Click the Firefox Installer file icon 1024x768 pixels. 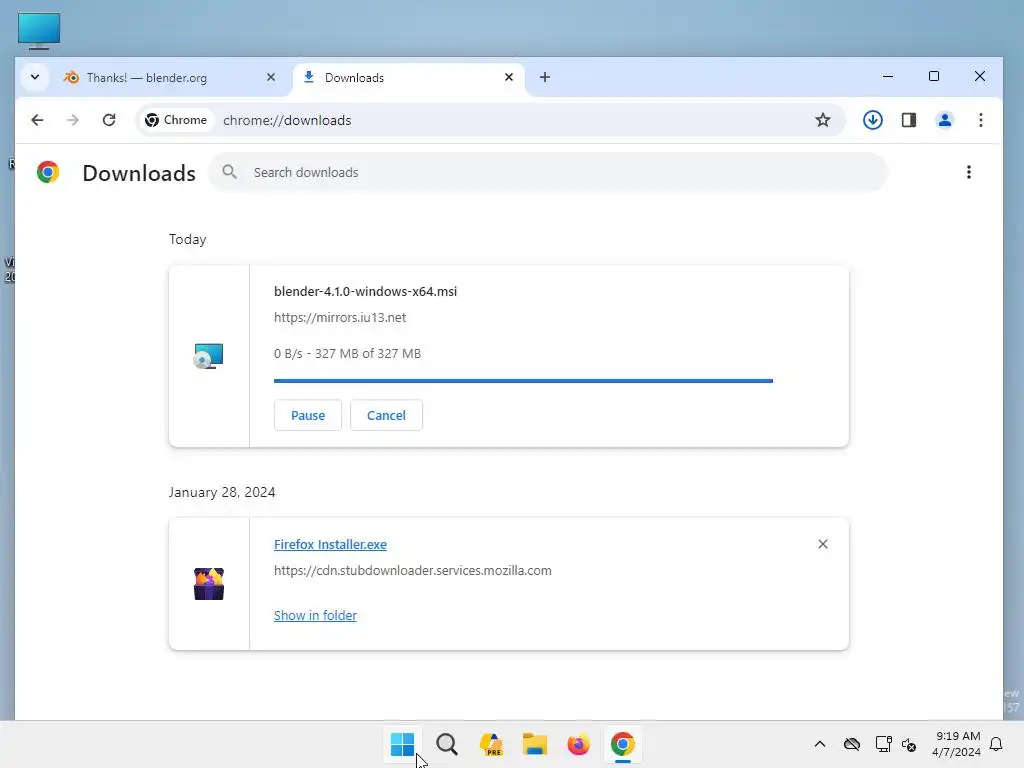point(209,584)
